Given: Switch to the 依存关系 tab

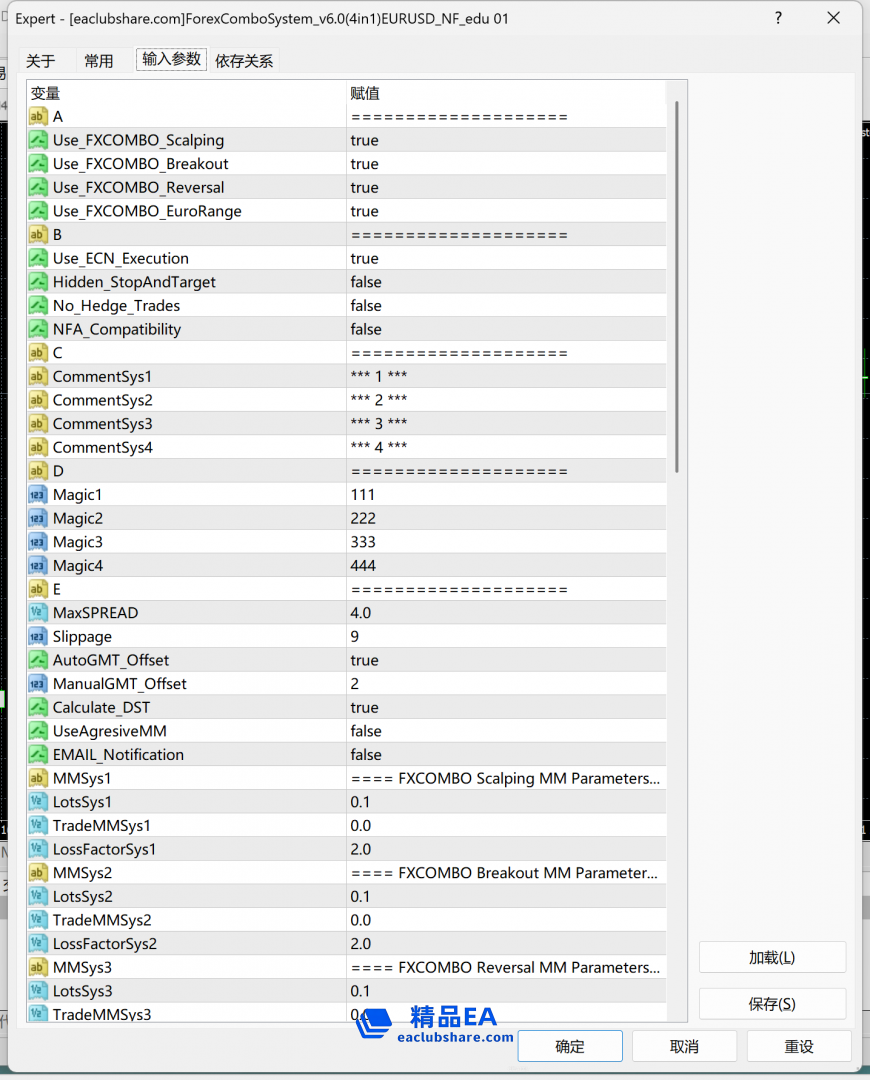Looking at the screenshot, I should pos(244,61).
